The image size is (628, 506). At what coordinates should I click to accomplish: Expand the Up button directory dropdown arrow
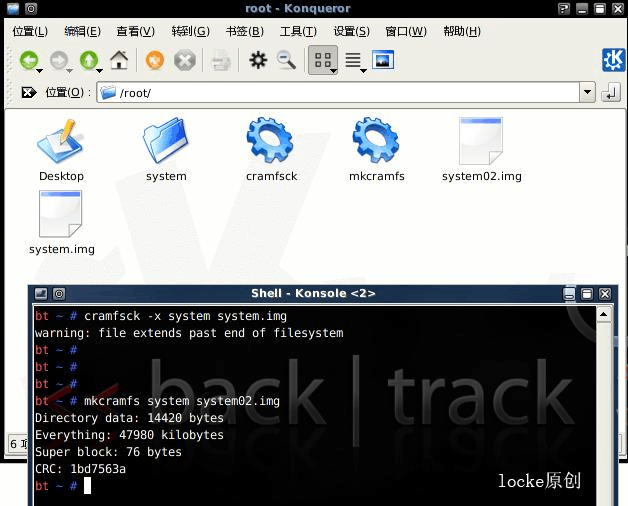[99, 71]
